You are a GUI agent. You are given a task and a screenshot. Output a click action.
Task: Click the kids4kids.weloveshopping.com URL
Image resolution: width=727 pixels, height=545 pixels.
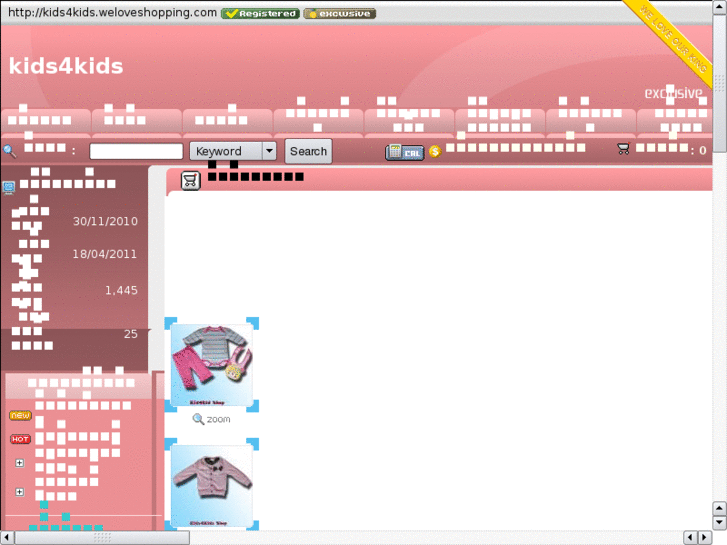112,13
